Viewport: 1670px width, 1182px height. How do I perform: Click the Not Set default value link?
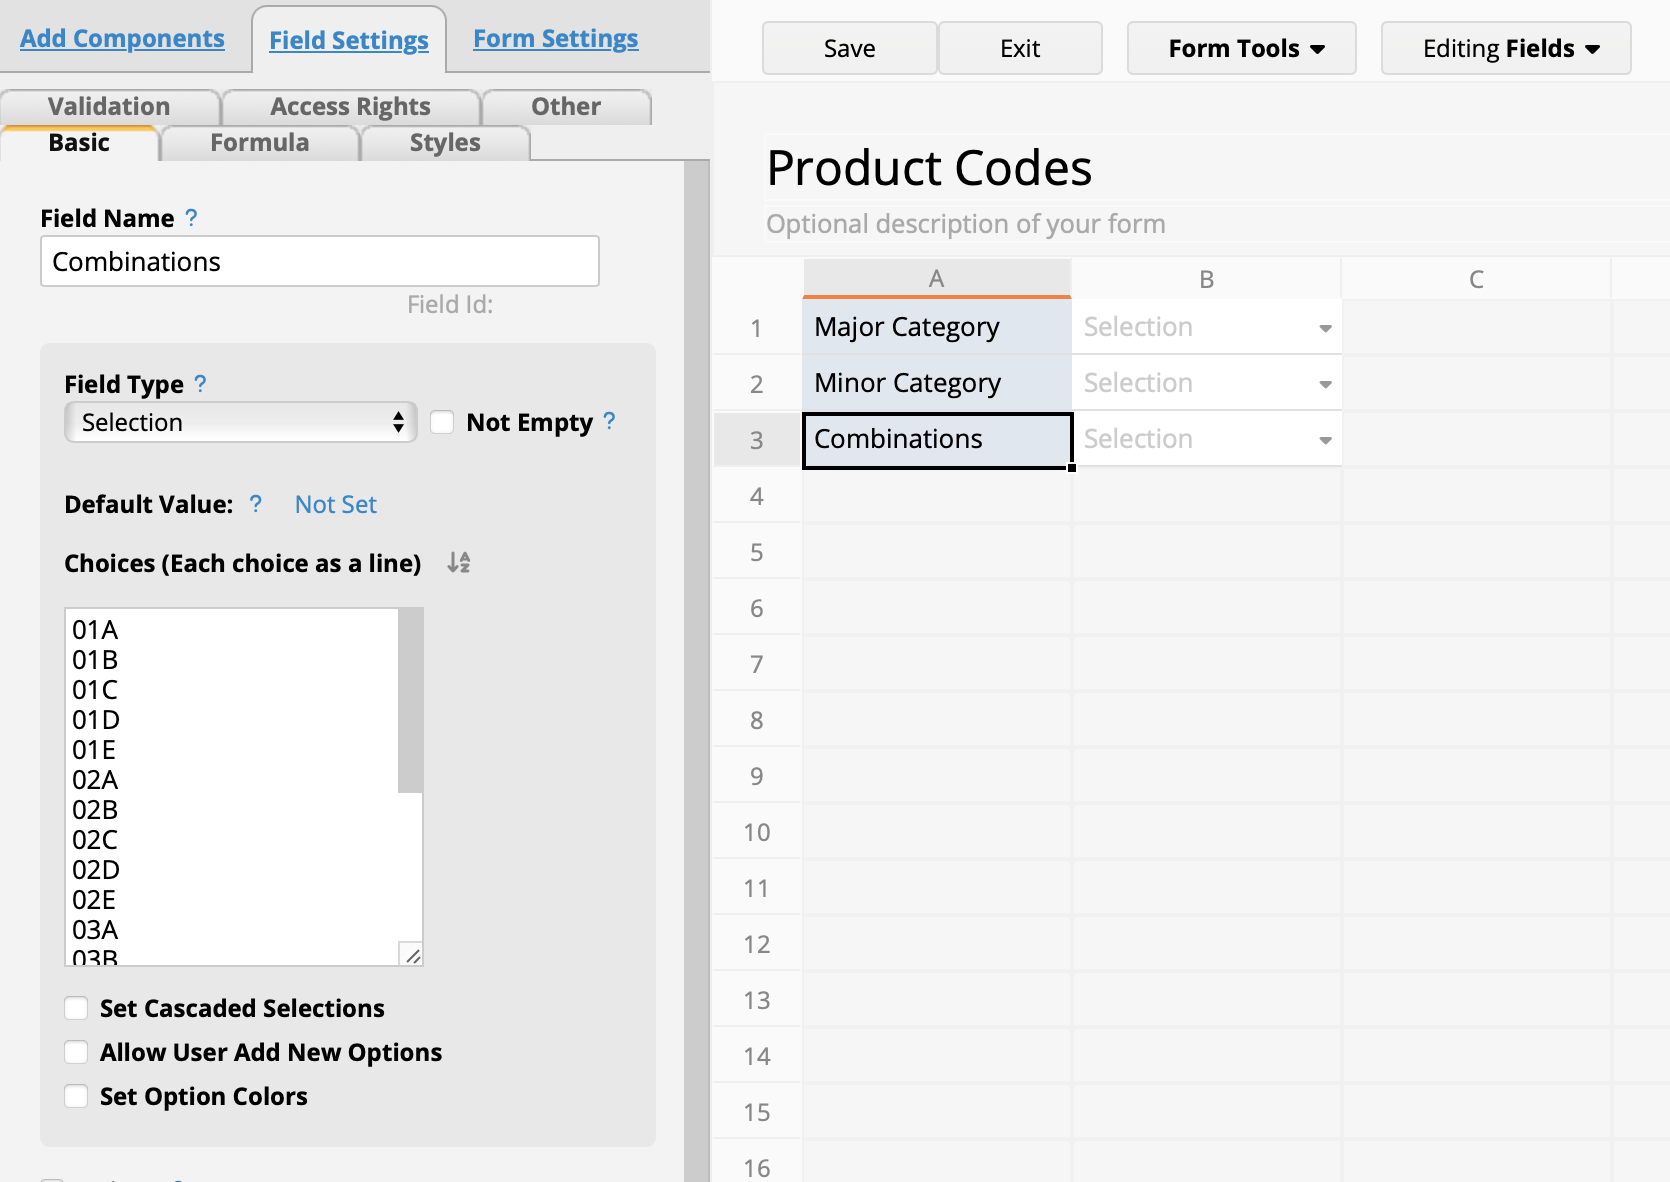[x=335, y=504]
